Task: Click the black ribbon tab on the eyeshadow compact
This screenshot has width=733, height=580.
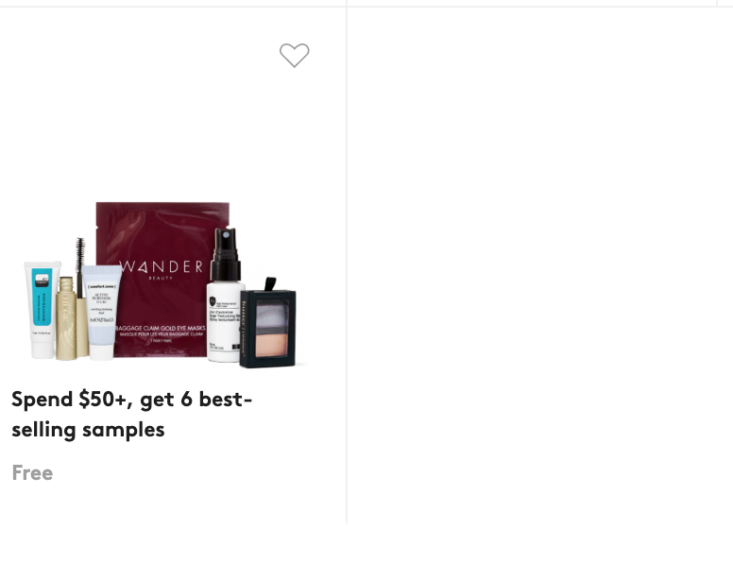Action: click(x=270, y=284)
